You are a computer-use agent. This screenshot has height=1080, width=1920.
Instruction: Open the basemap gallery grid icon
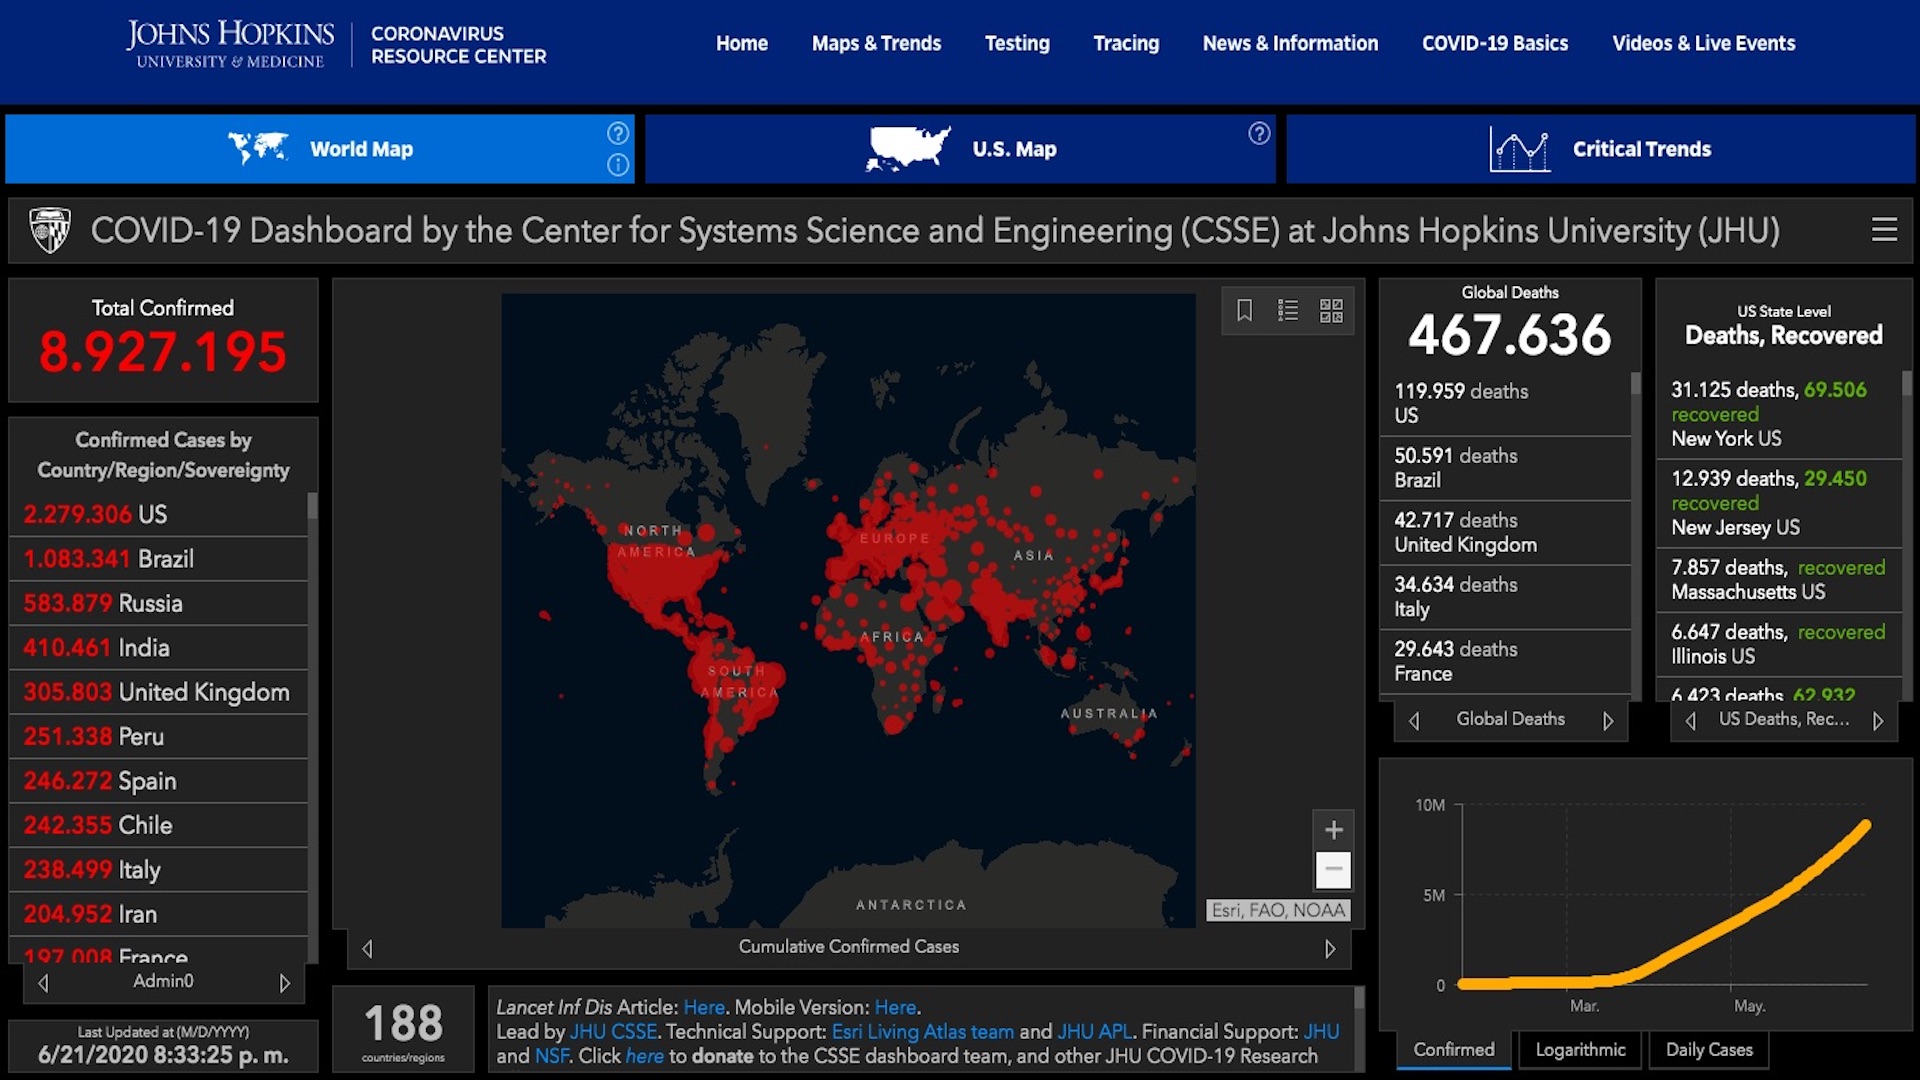(x=1331, y=311)
